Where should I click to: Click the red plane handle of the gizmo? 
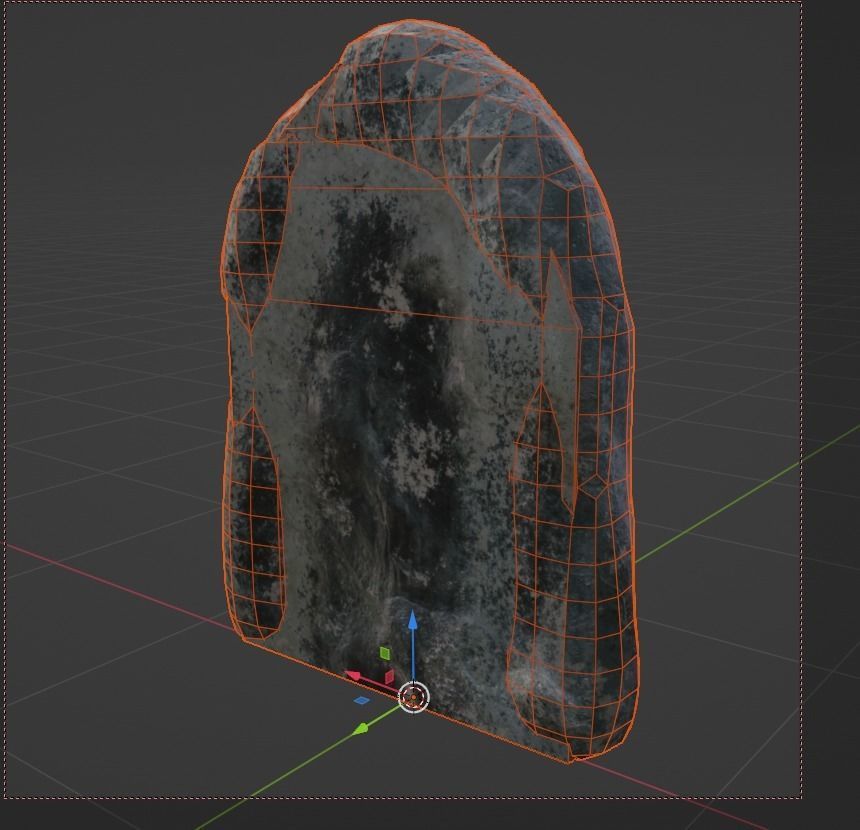pos(389,676)
